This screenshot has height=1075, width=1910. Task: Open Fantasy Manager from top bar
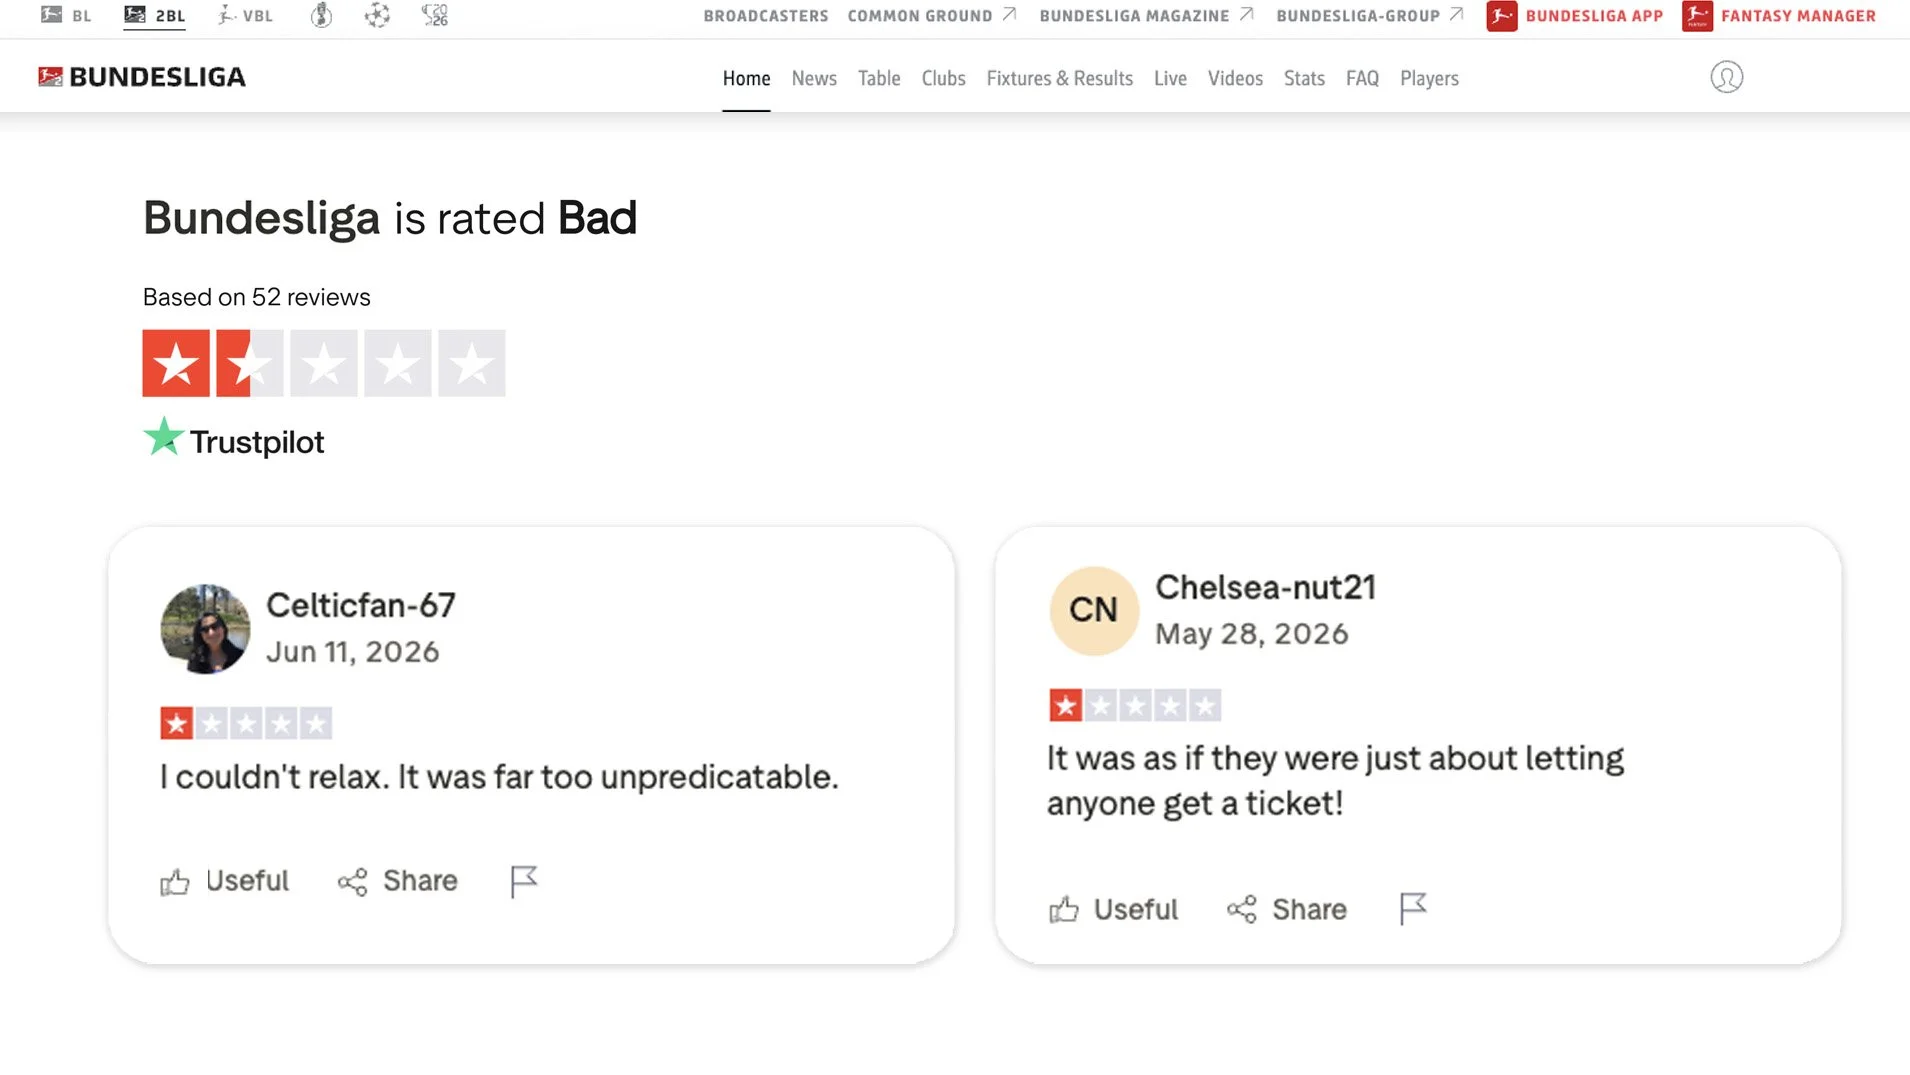click(x=1779, y=16)
